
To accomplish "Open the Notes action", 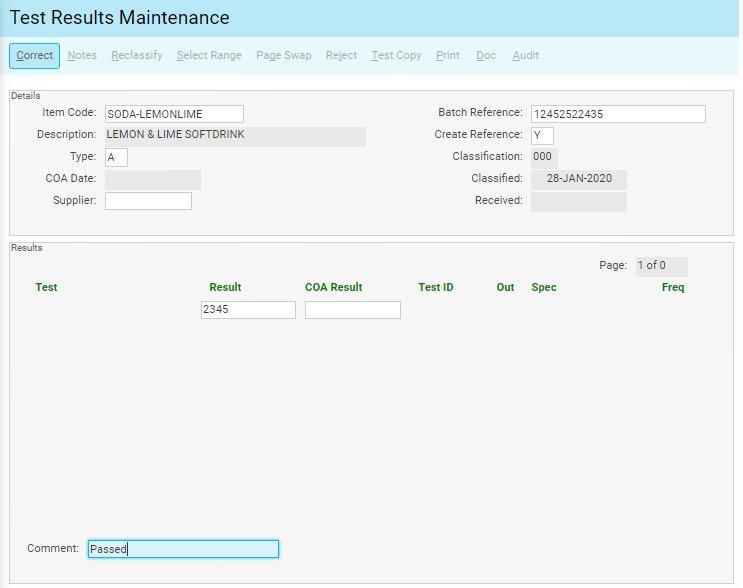I will point(82,55).
